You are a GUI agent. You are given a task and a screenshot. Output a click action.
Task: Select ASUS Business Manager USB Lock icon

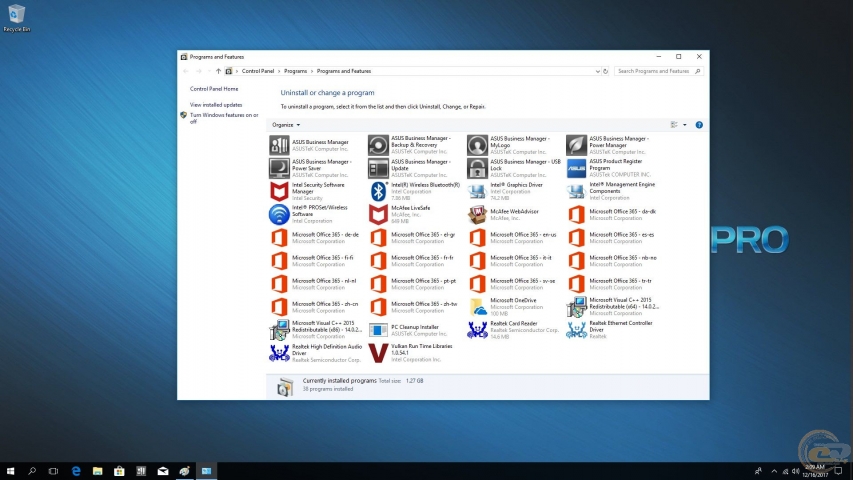477,168
